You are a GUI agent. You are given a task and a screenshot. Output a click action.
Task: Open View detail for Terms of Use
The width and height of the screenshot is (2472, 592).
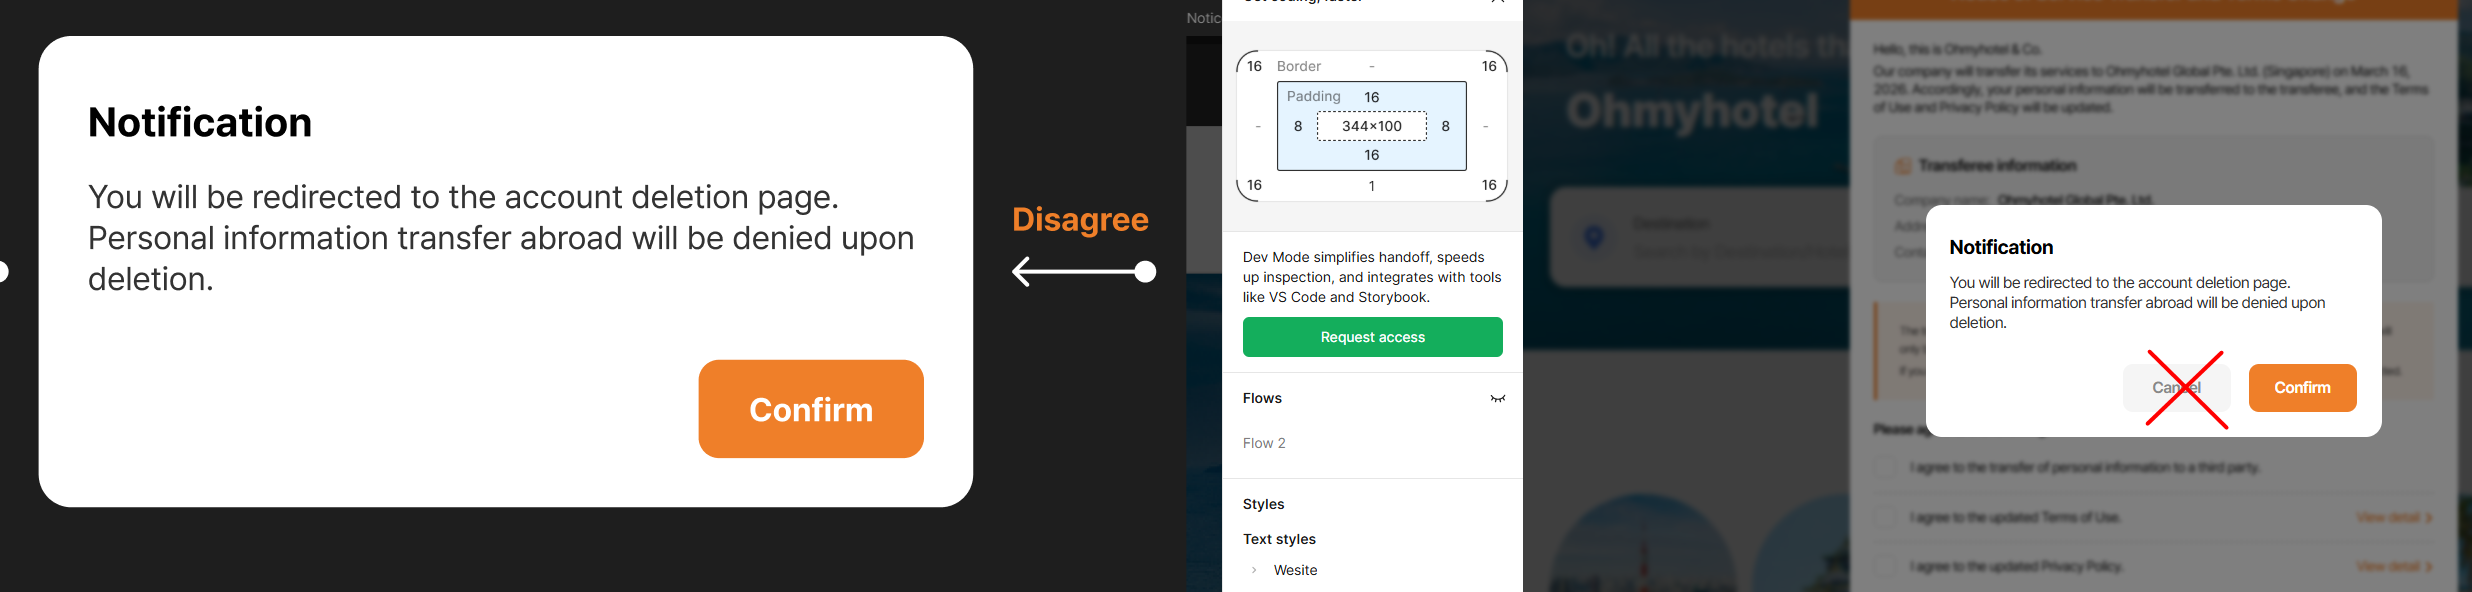pos(2393,517)
